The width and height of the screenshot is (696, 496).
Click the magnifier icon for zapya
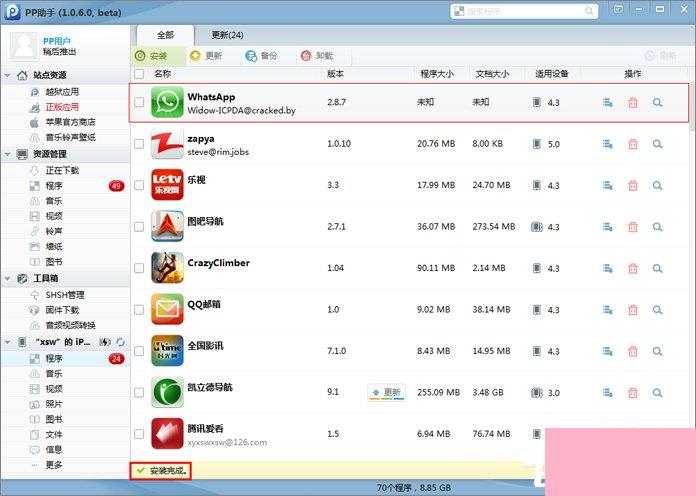click(x=657, y=144)
